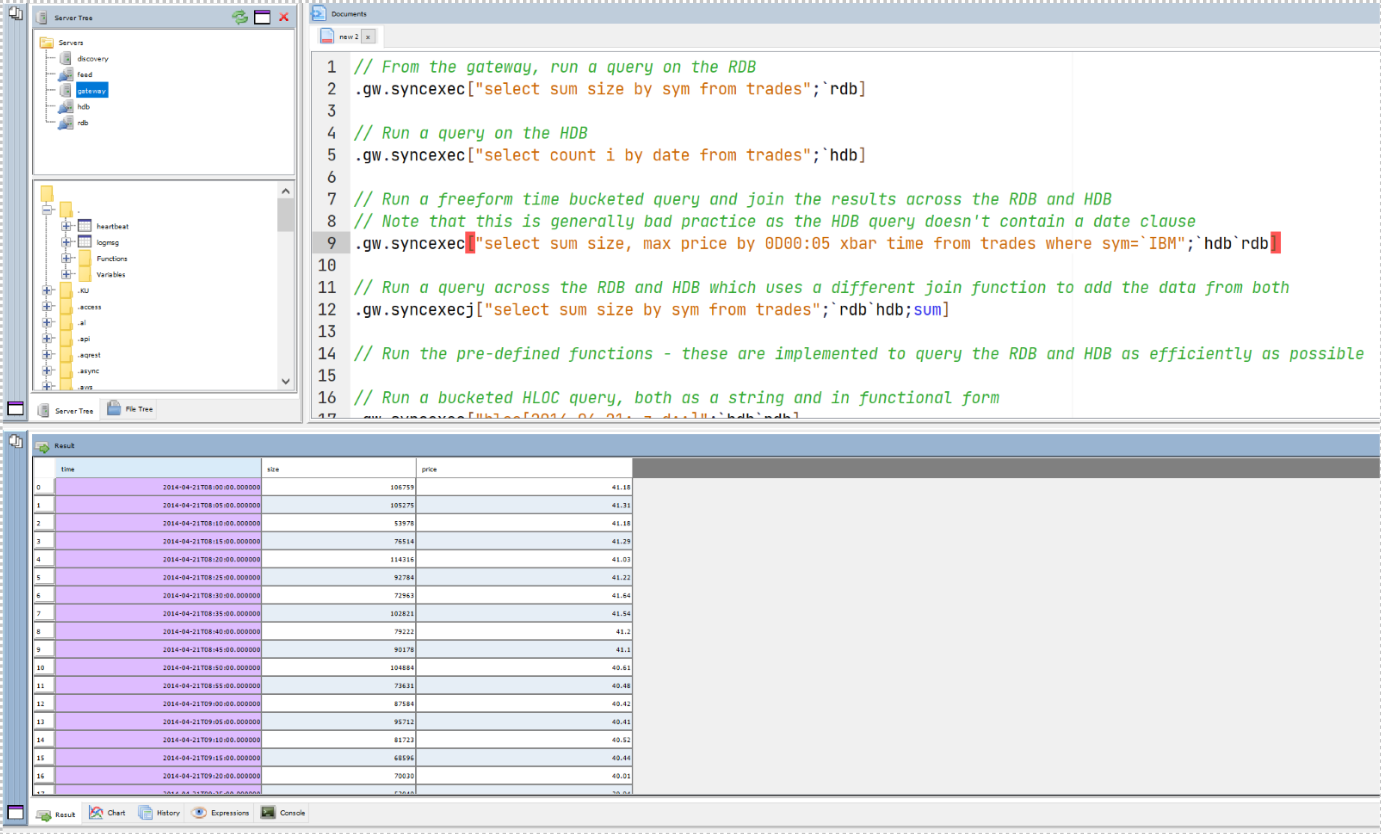Click the window icon at Result panel bottom-left

[15, 812]
